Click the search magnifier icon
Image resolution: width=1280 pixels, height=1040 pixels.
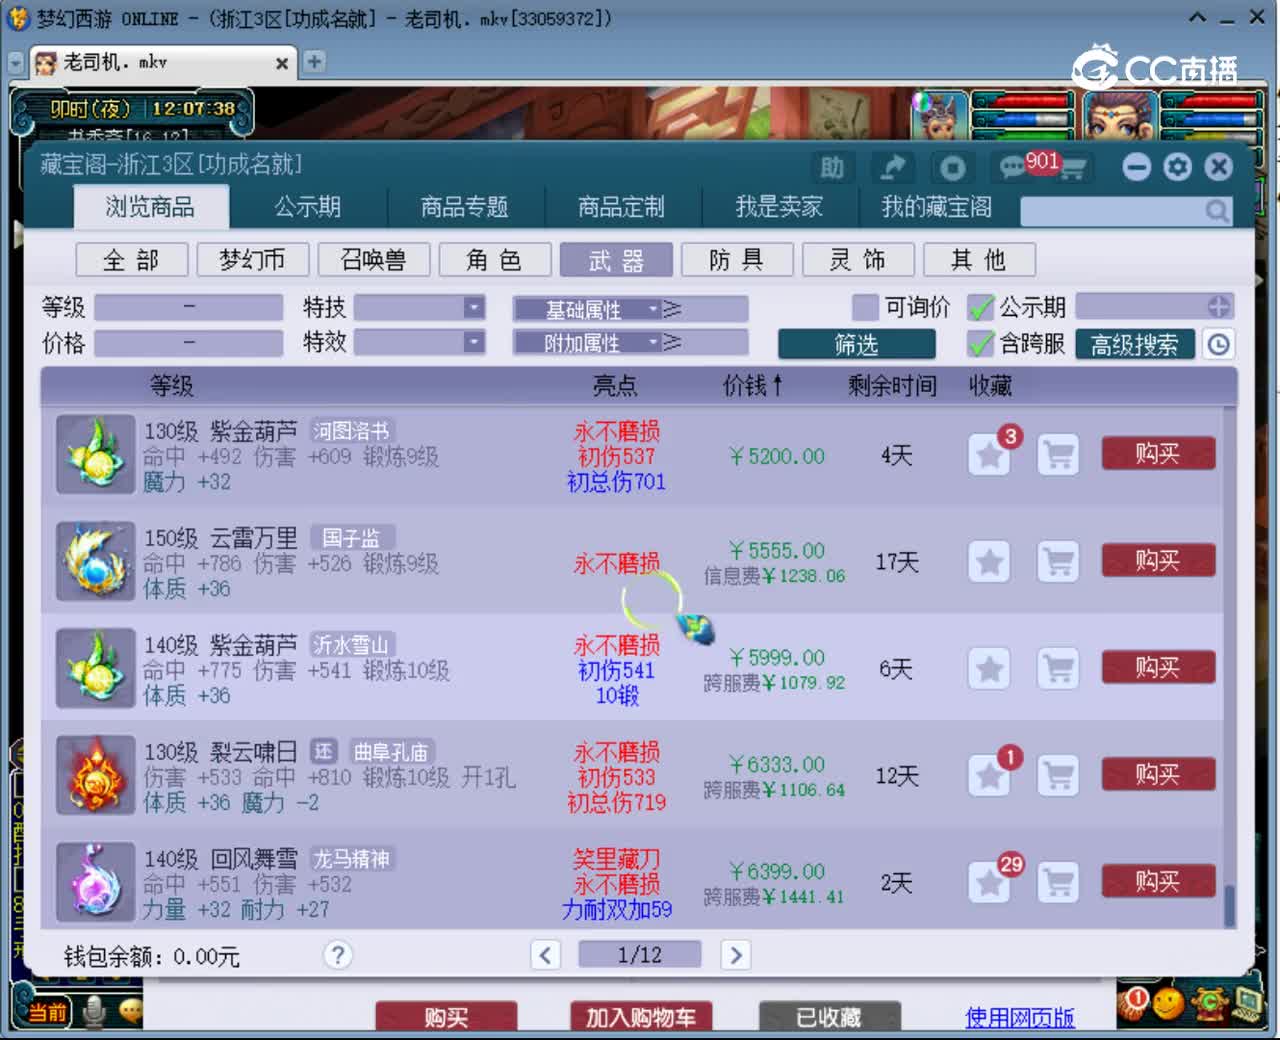1216,211
